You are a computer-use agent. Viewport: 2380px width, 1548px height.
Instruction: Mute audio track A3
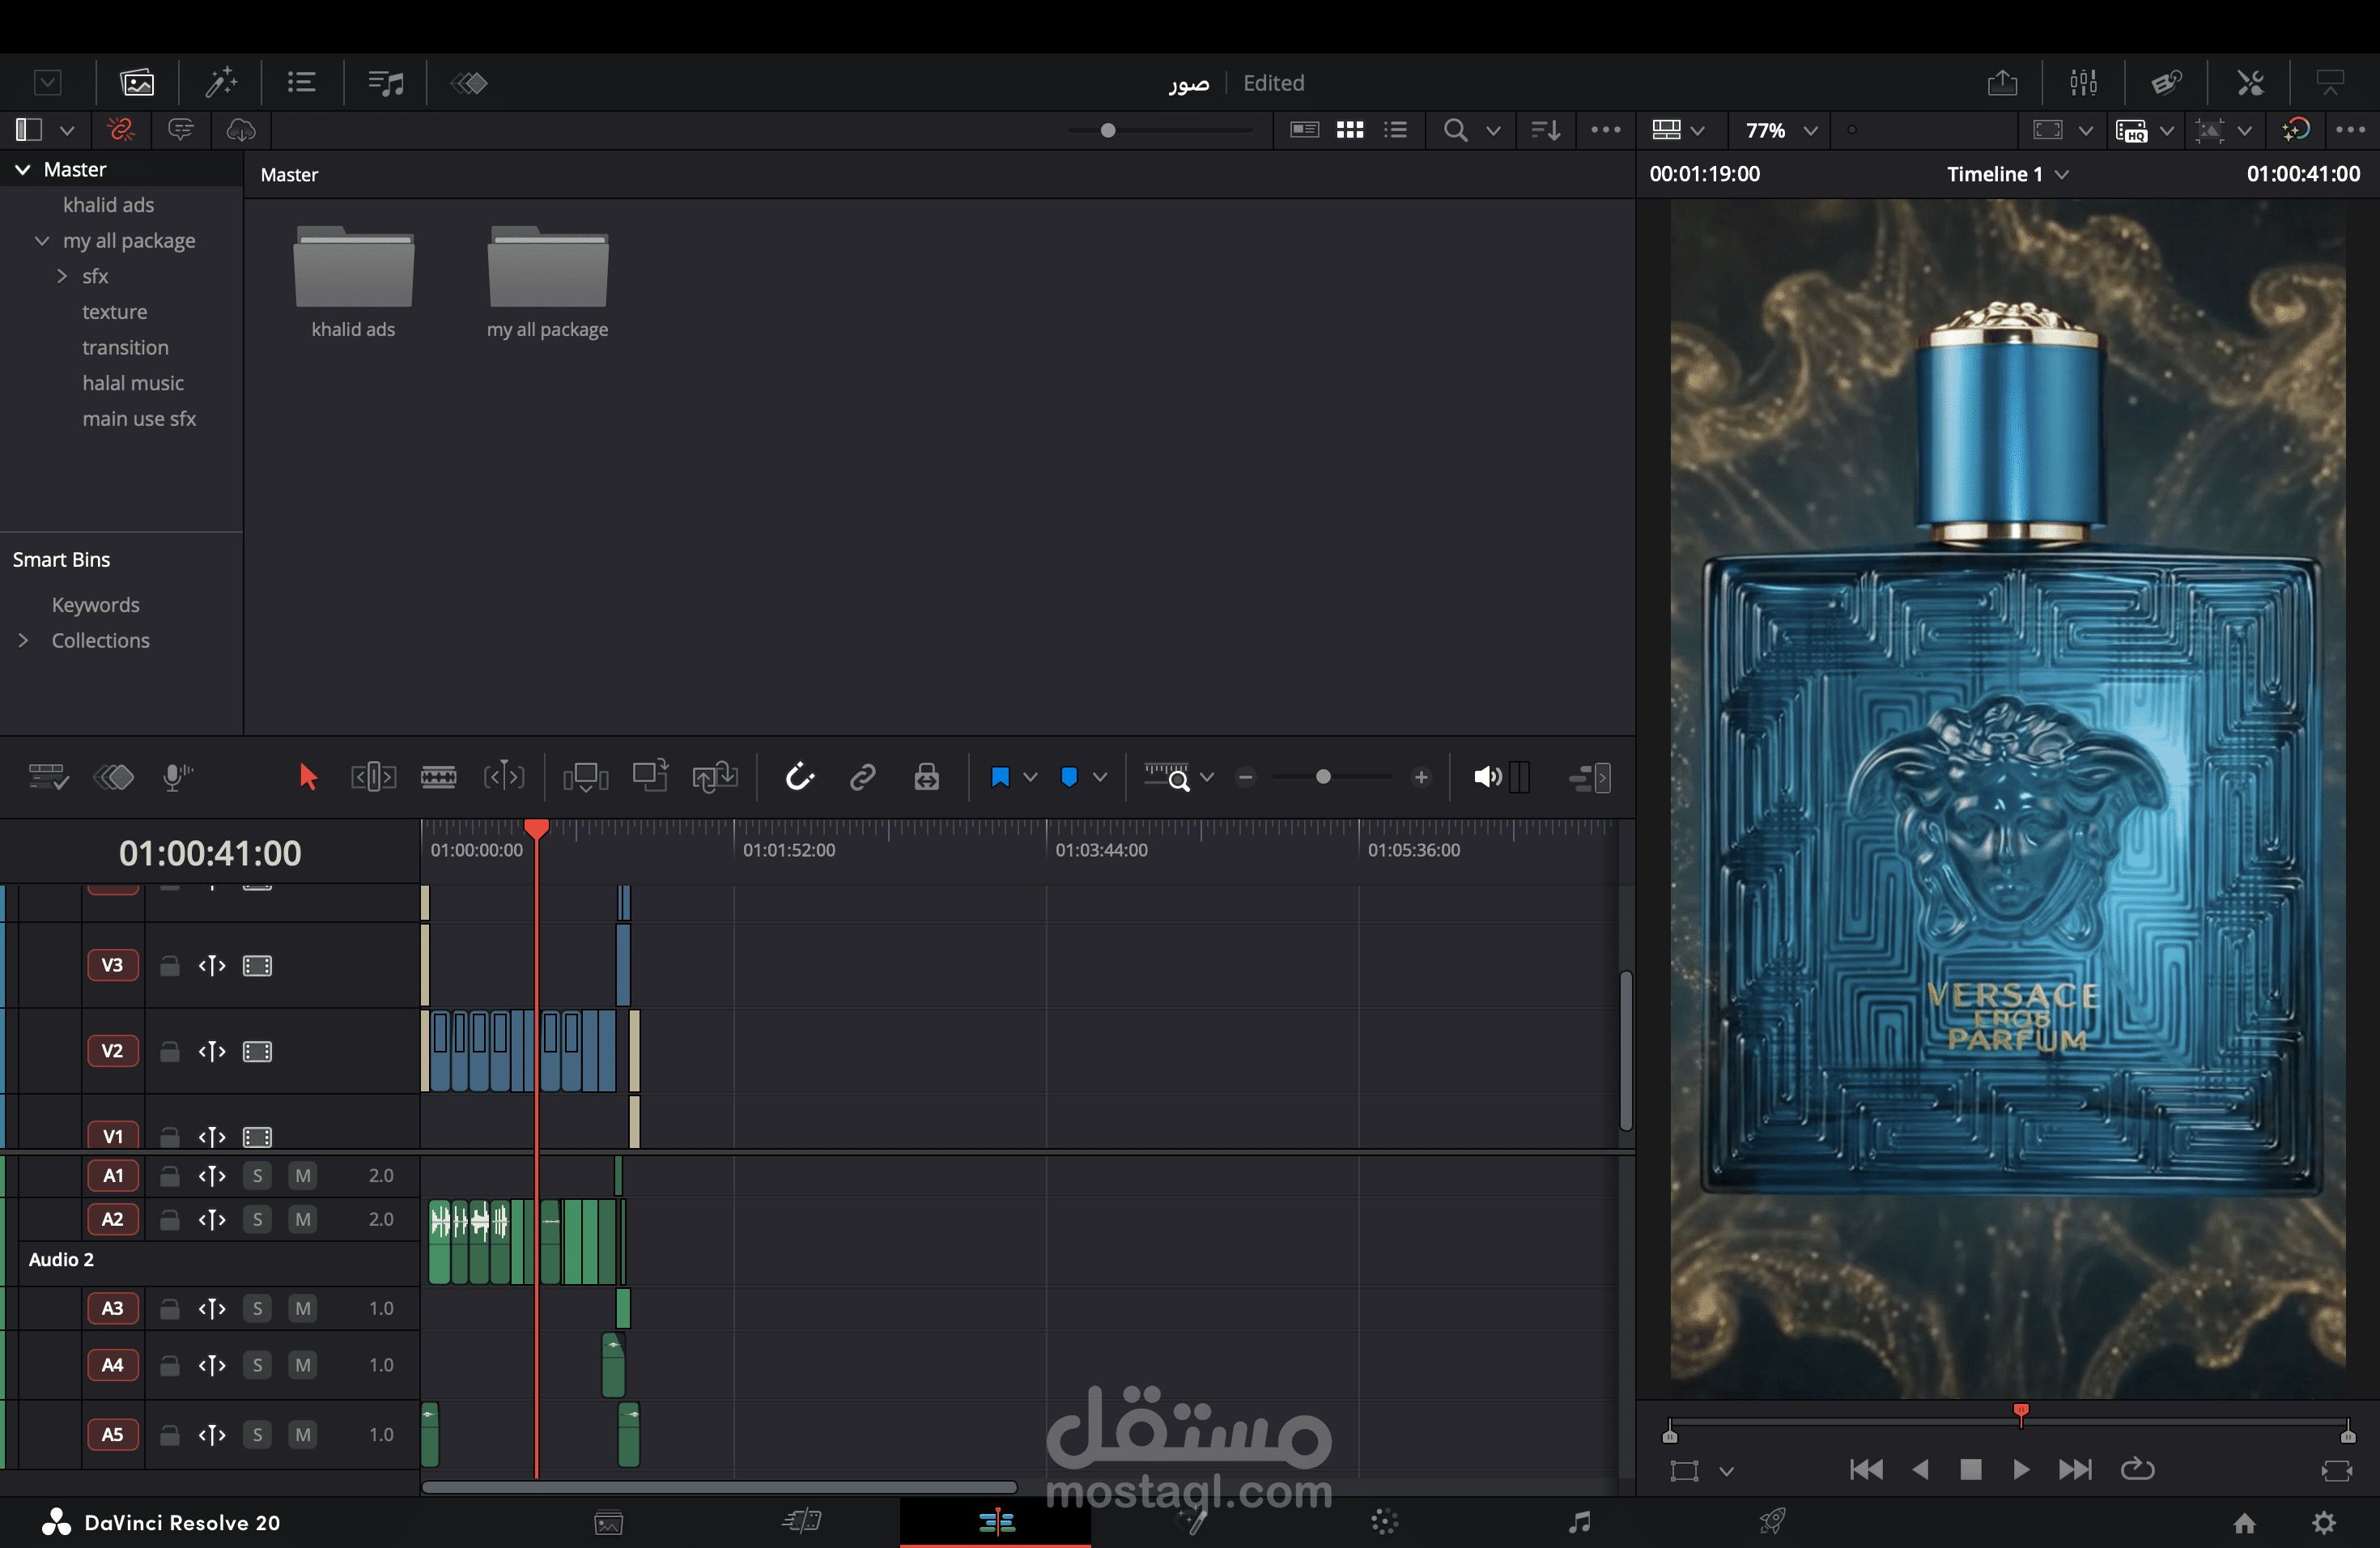pos(303,1308)
